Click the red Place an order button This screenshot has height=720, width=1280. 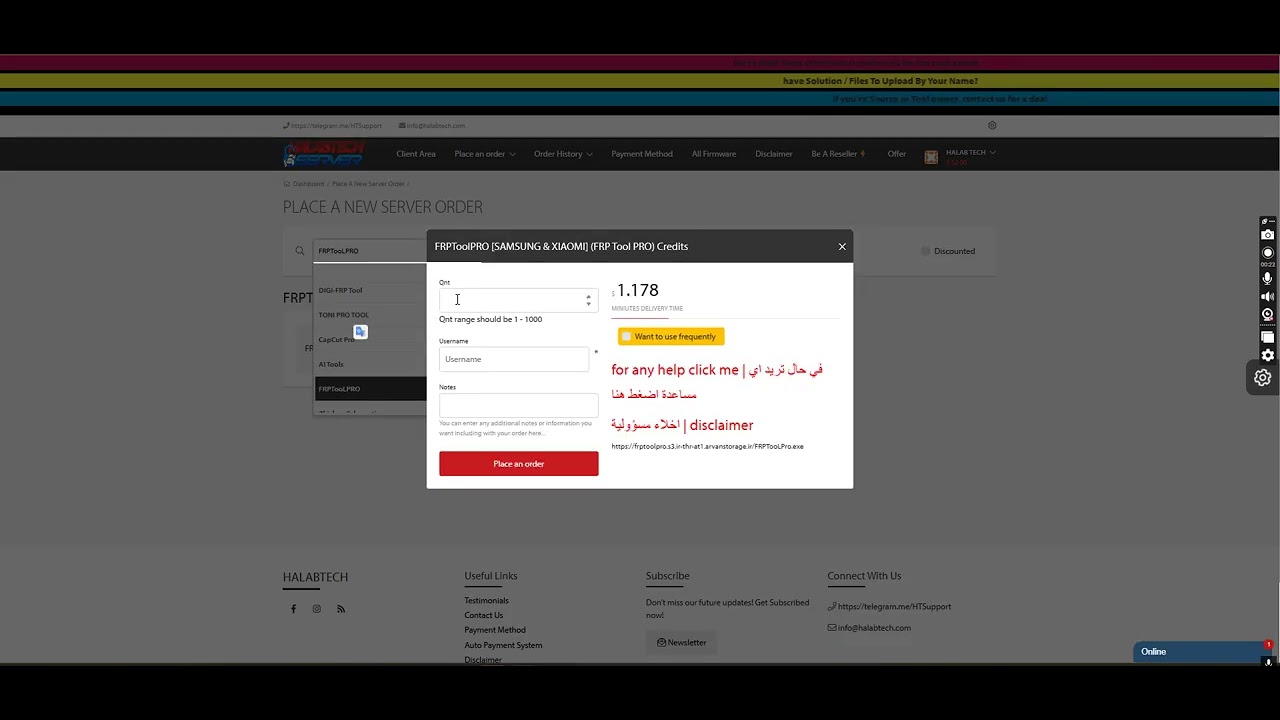518,464
